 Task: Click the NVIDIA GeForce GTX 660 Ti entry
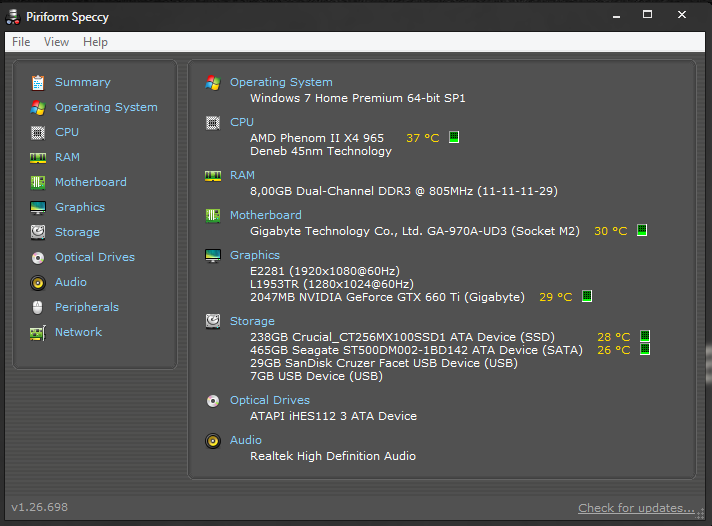(387, 297)
